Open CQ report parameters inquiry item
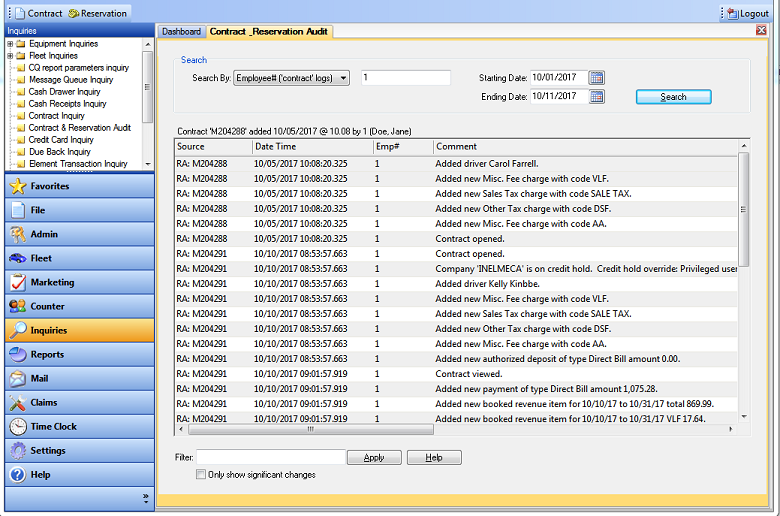 coord(79,68)
